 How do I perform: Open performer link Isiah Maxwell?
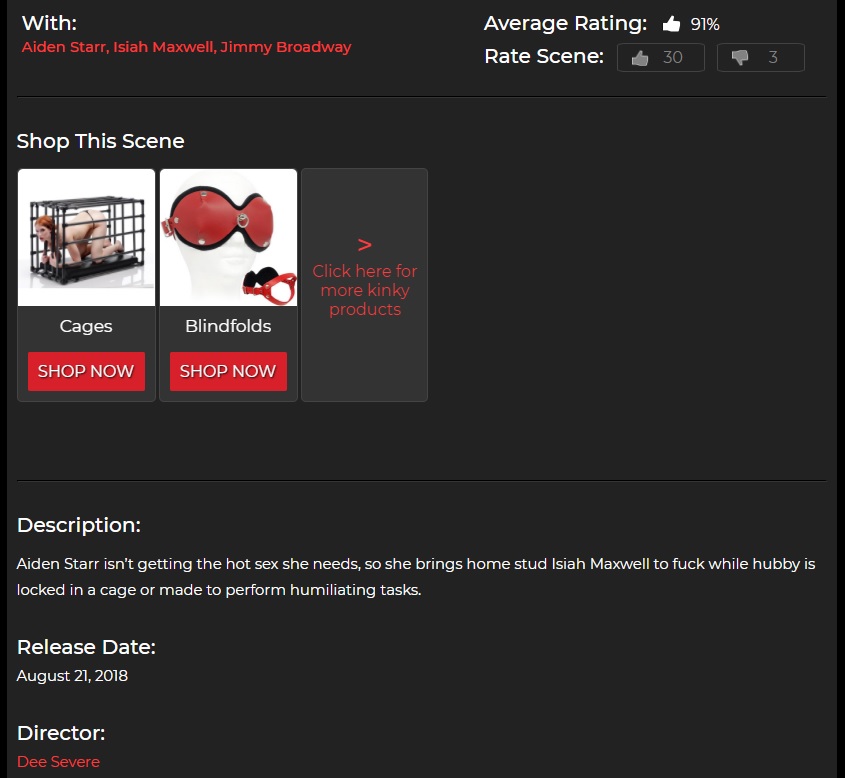tap(164, 47)
